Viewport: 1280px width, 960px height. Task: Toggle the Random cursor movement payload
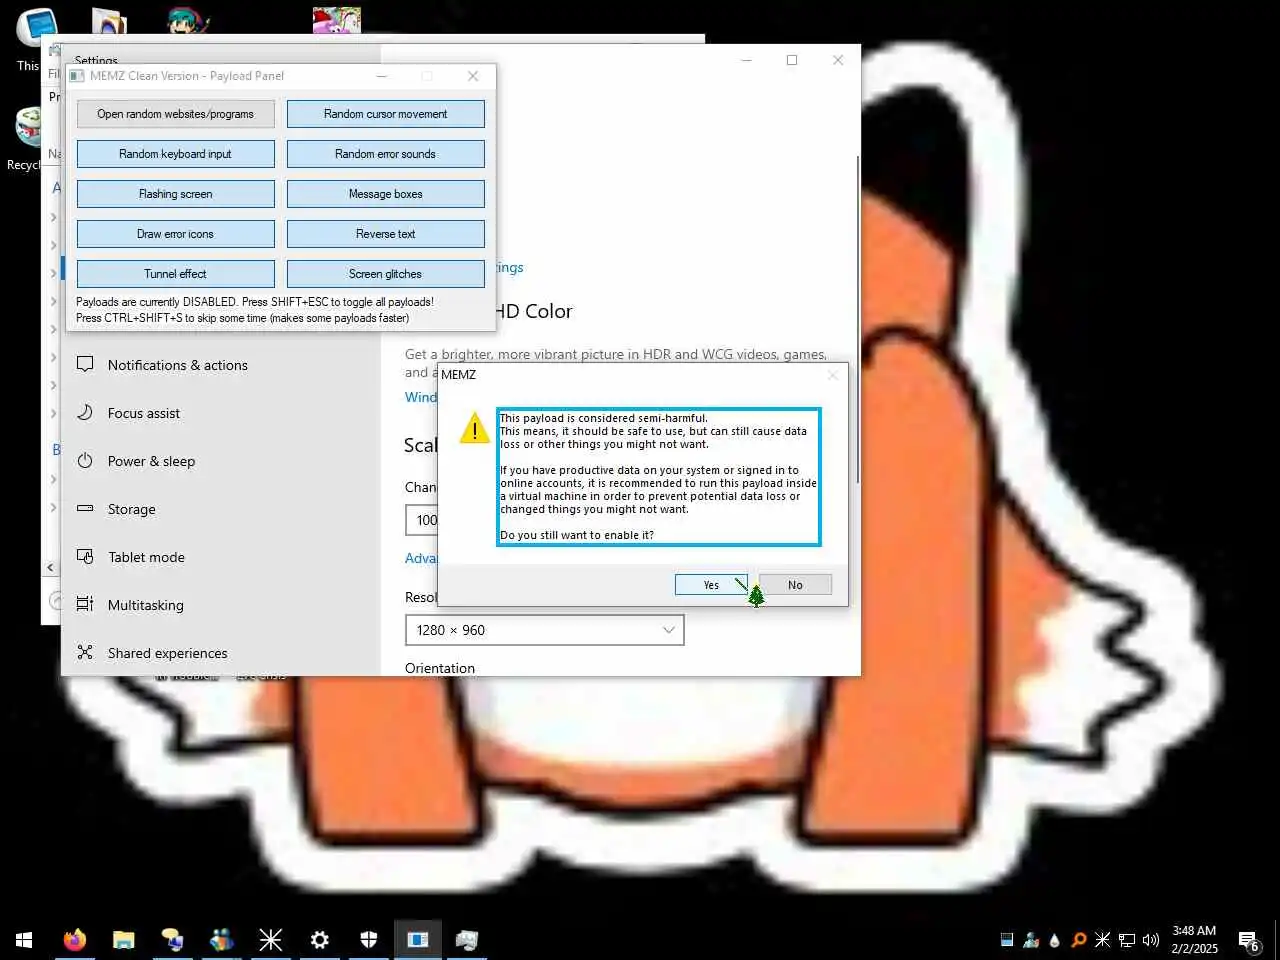[x=386, y=114]
